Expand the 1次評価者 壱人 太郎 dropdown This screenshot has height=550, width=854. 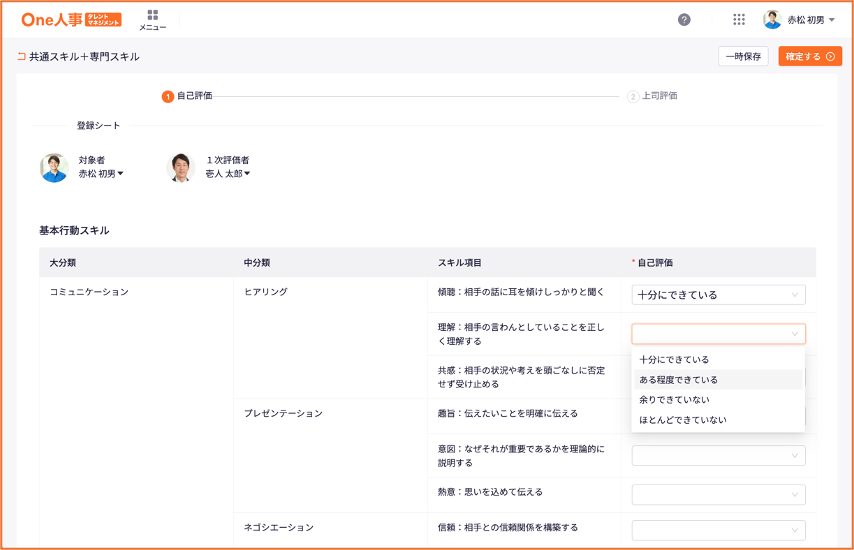(x=228, y=174)
